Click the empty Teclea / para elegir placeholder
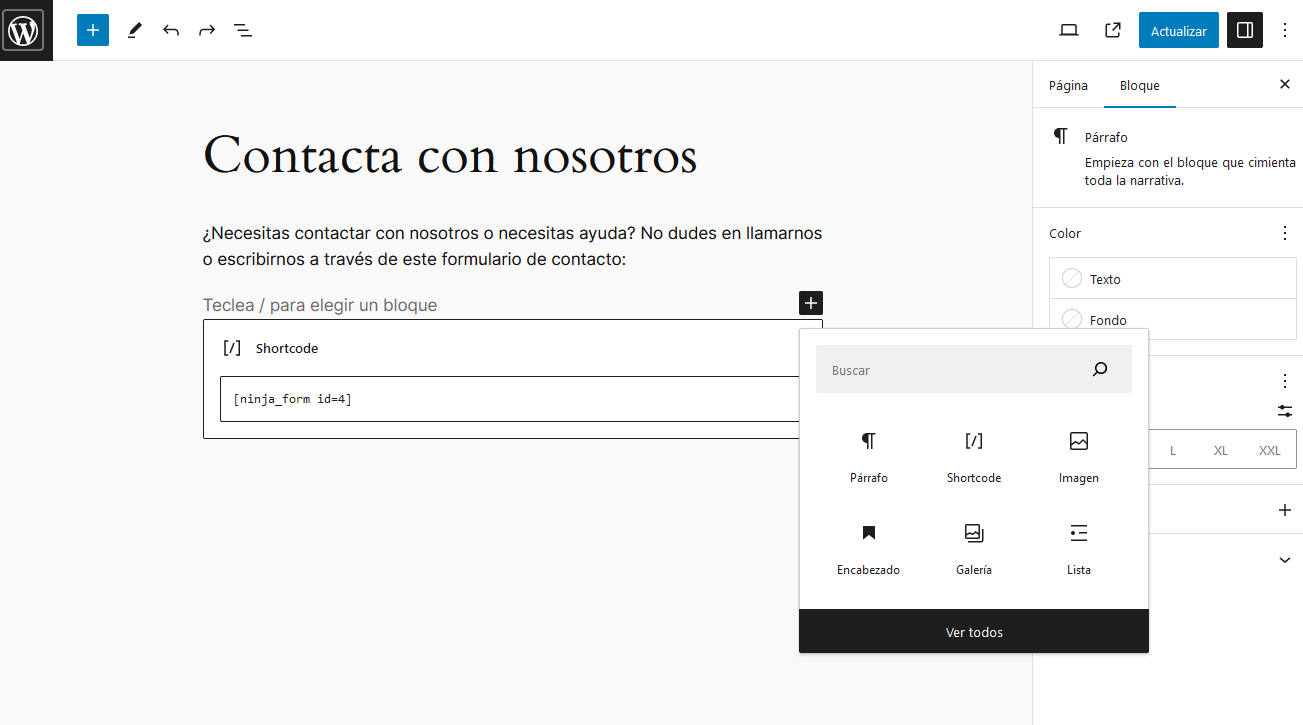Image resolution: width=1303 pixels, height=725 pixels. pyautogui.click(x=320, y=305)
